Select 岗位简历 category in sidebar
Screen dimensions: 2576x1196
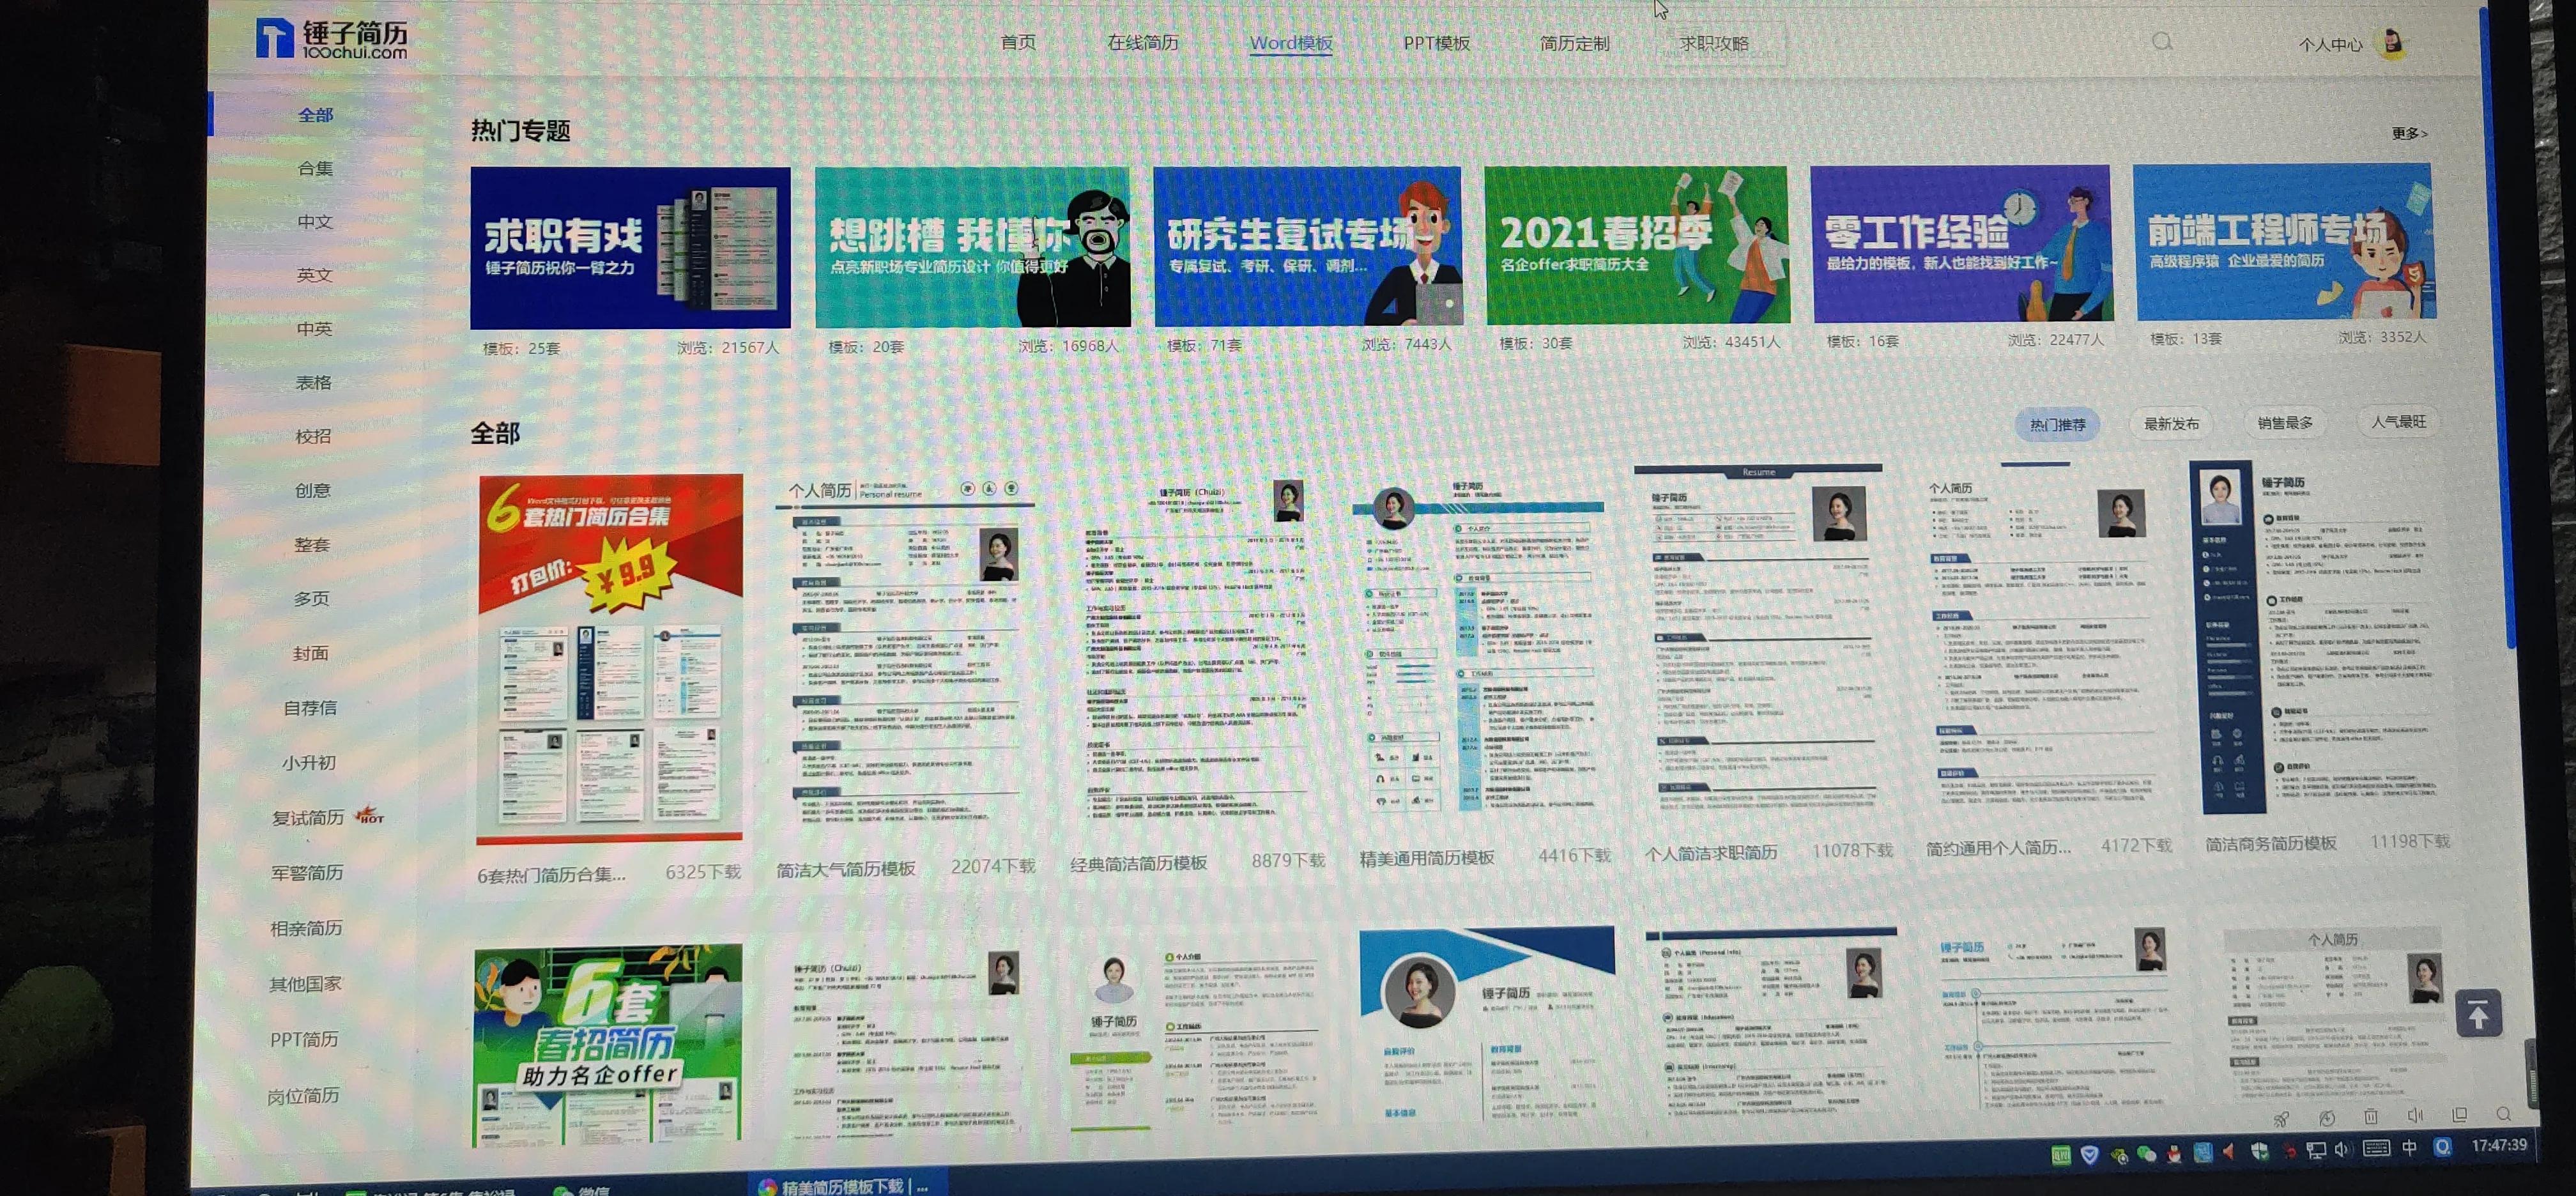[x=303, y=1096]
